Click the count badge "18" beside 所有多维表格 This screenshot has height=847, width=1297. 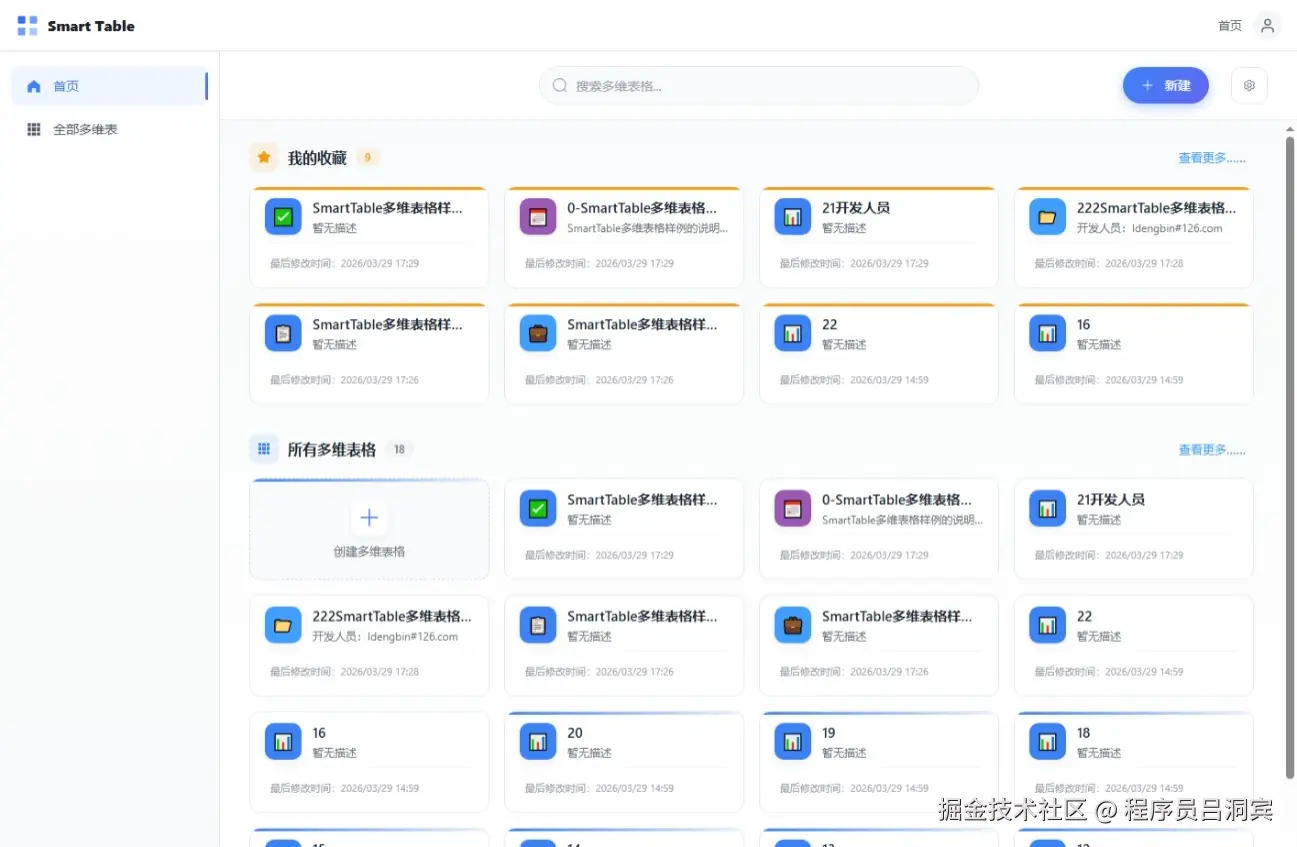399,450
